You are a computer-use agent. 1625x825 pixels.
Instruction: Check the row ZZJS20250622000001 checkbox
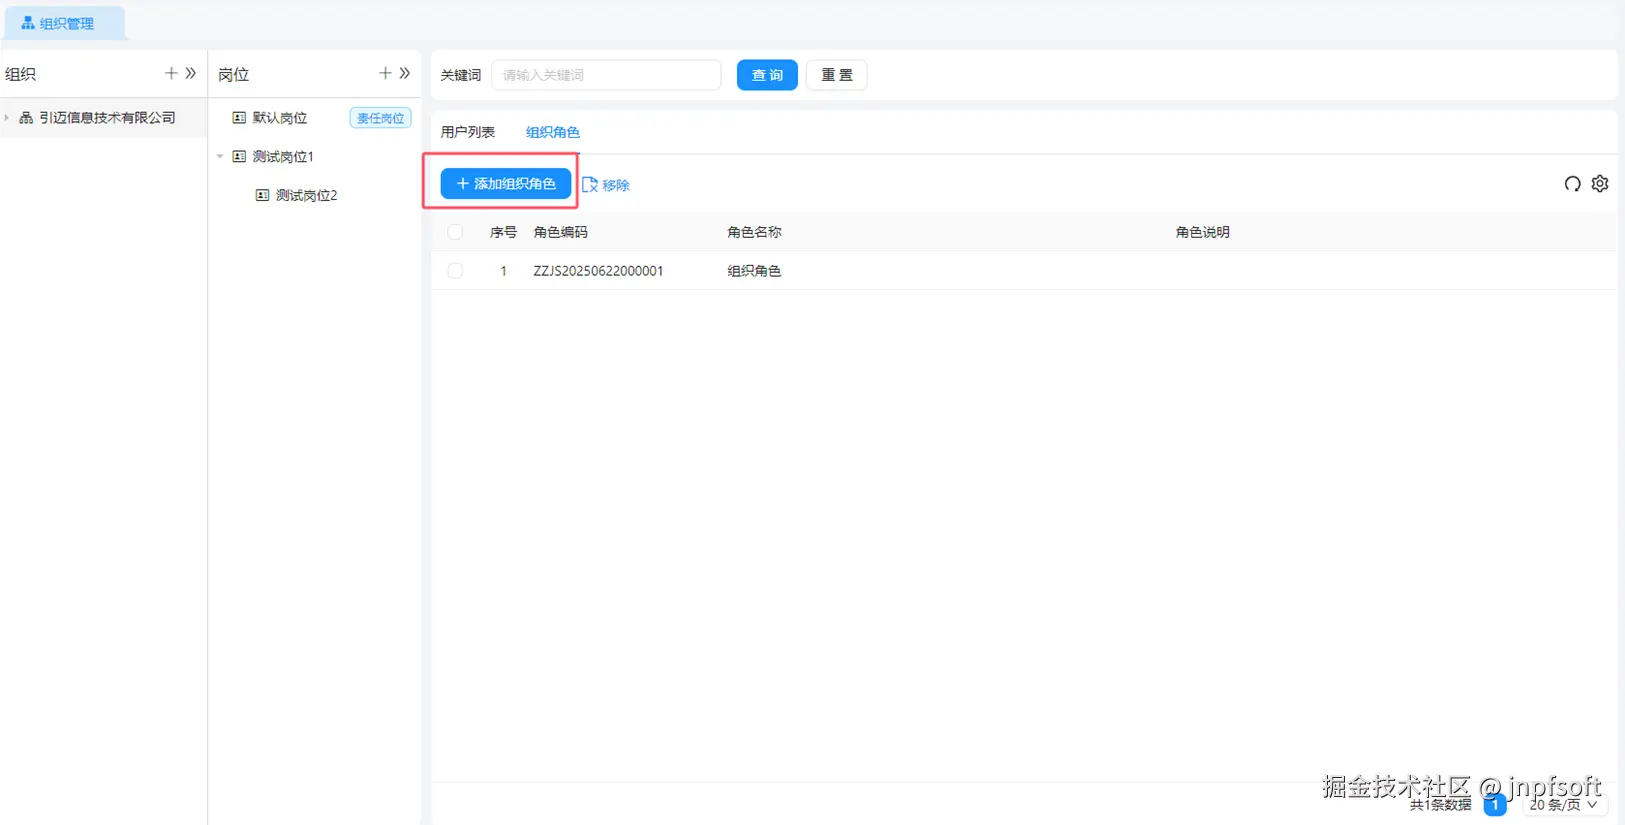click(455, 271)
